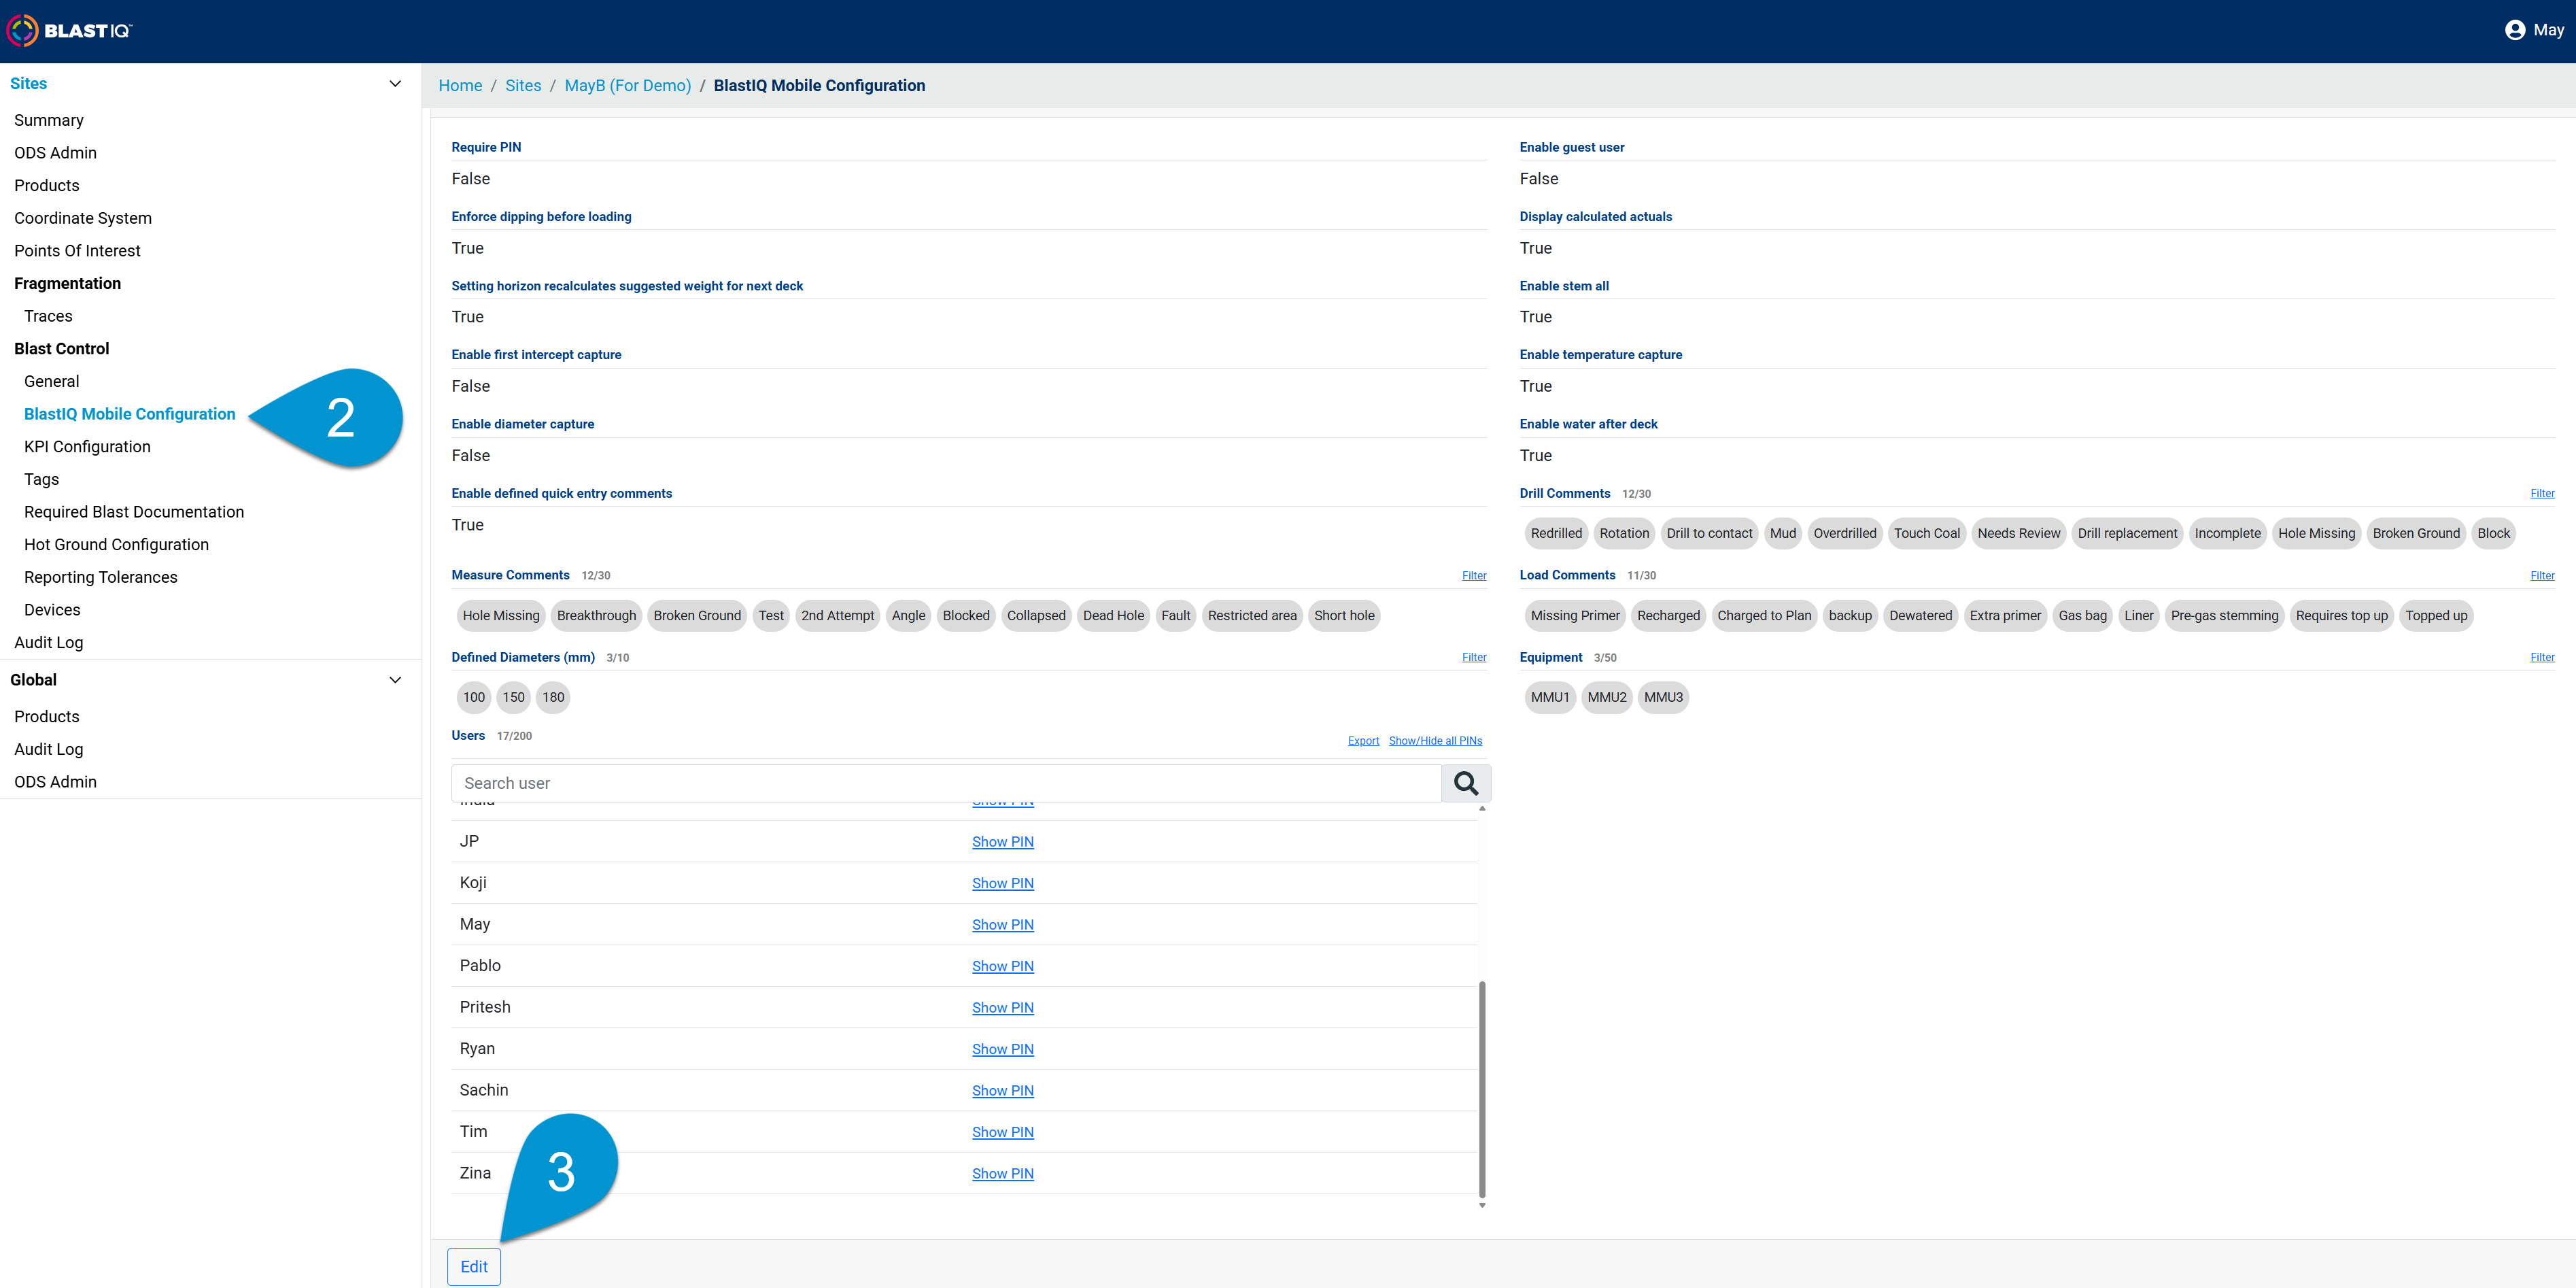Open Hot Ground Configuration
Image resolution: width=2576 pixels, height=1288 pixels.
point(116,545)
